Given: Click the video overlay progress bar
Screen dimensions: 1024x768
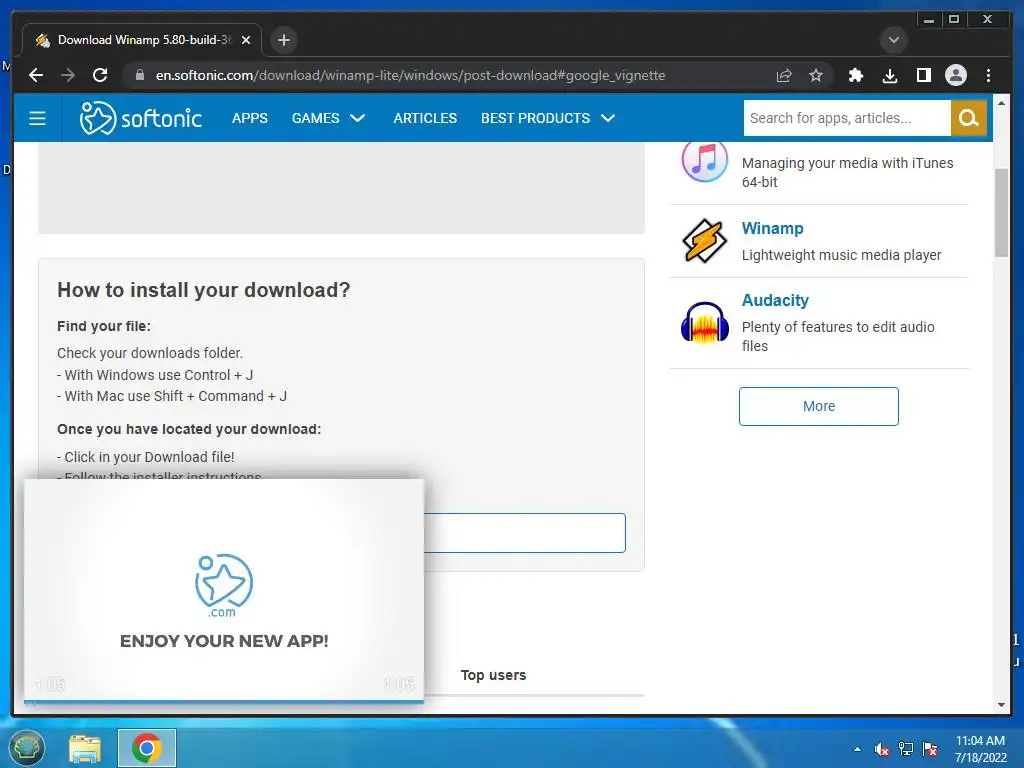Looking at the screenshot, I should [x=223, y=702].
